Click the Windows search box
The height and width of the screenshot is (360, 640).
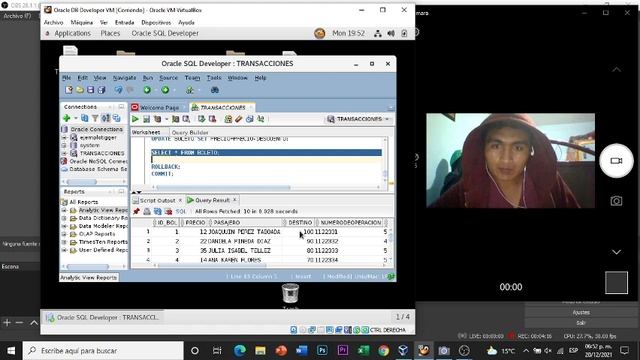[x=103, y=351]
